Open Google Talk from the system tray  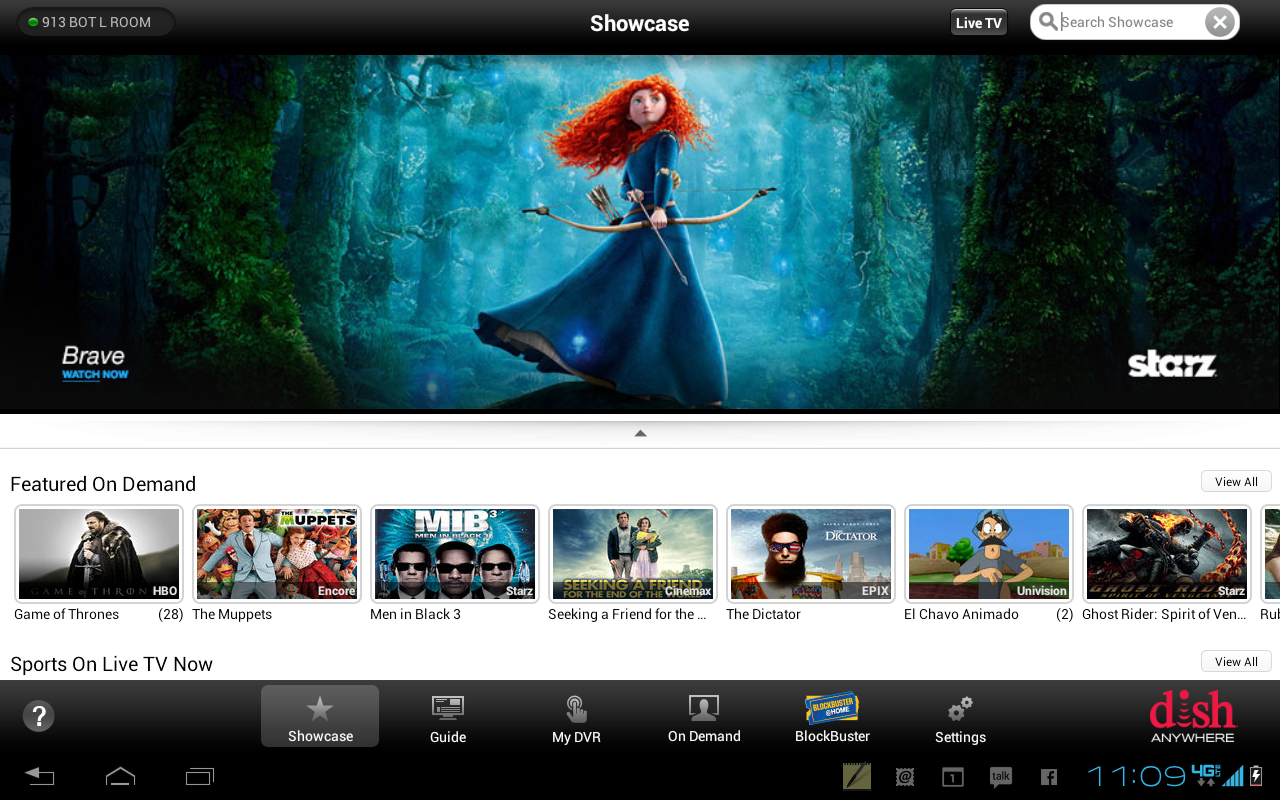pos(1000,776)
